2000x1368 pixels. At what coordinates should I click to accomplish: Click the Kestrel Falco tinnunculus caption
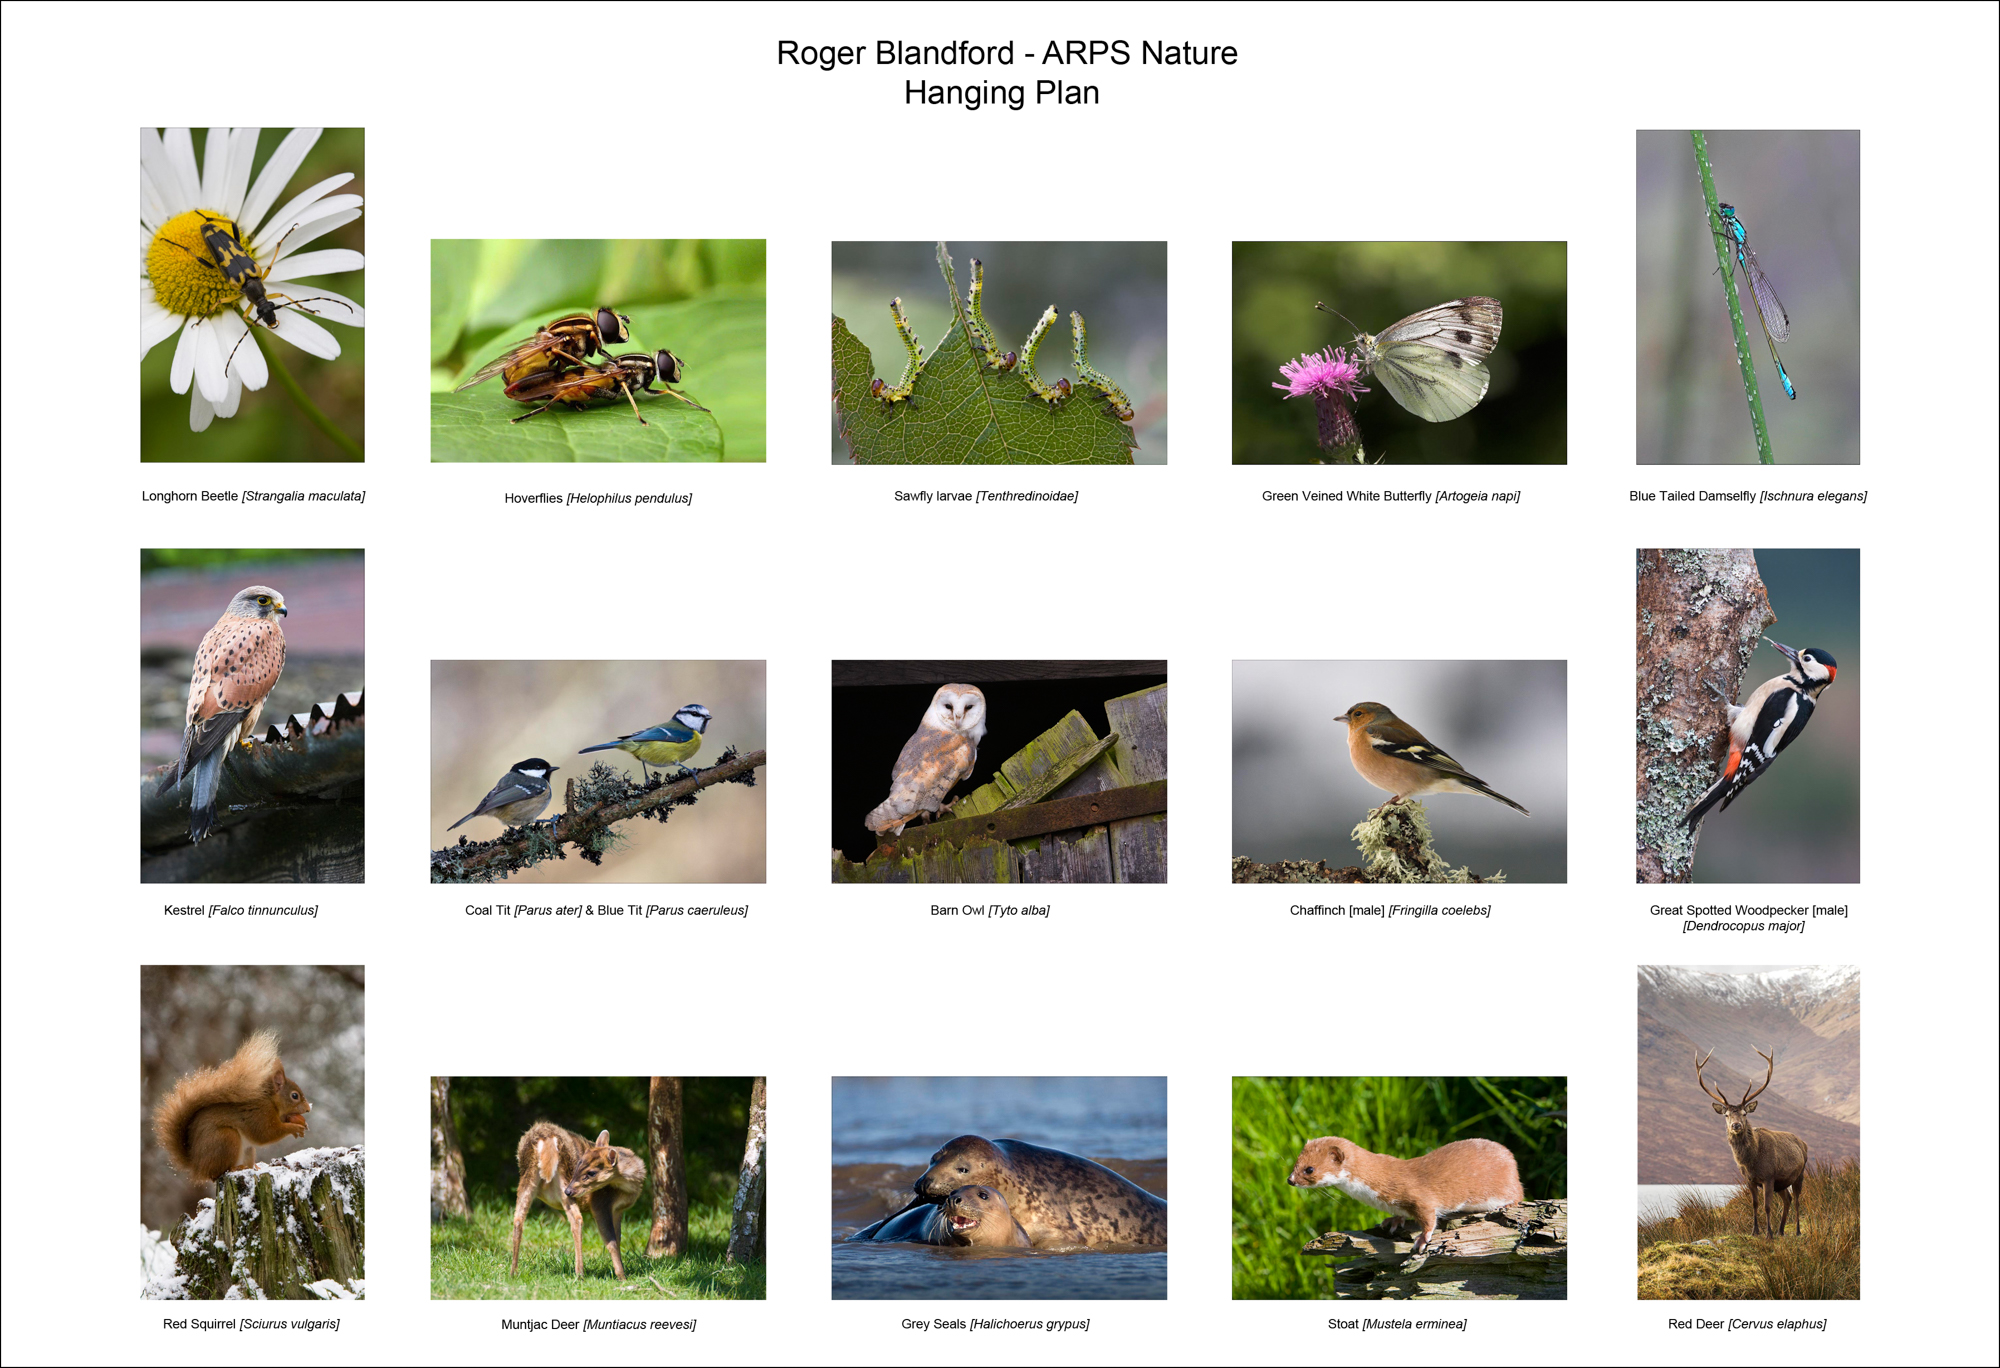240,910
